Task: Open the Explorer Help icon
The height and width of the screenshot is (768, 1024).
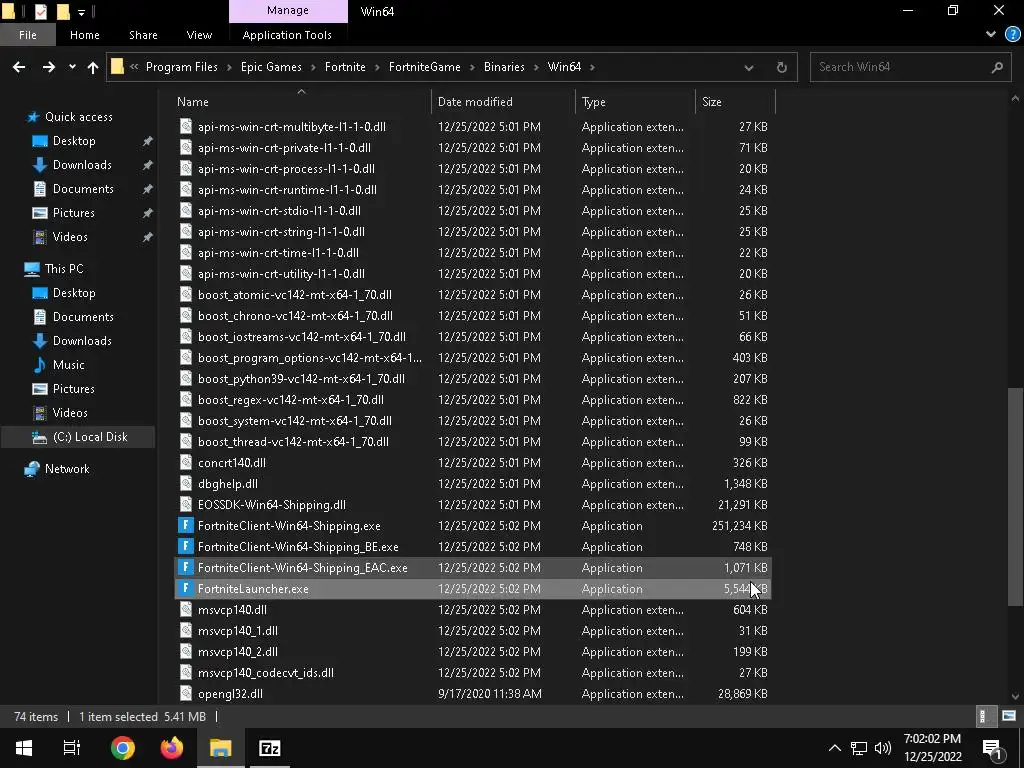Action: [x=1012, y=34]
